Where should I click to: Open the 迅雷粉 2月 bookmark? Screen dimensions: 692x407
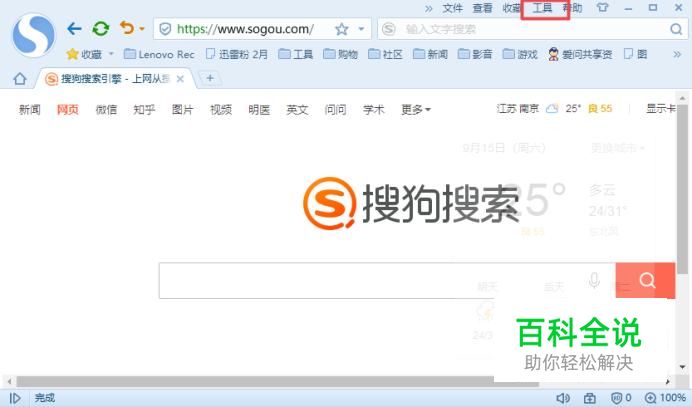[237, 54]
